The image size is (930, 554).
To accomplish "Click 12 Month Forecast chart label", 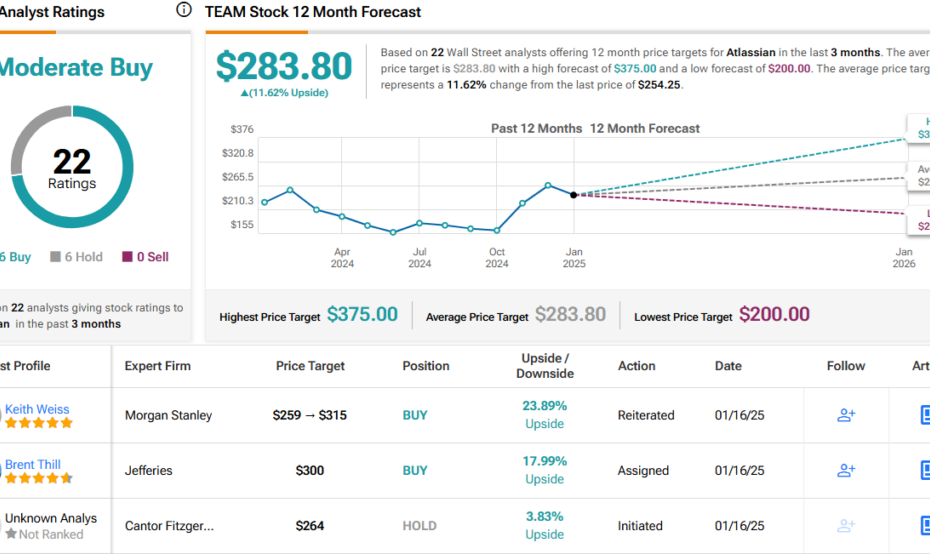I will [645, 128].
